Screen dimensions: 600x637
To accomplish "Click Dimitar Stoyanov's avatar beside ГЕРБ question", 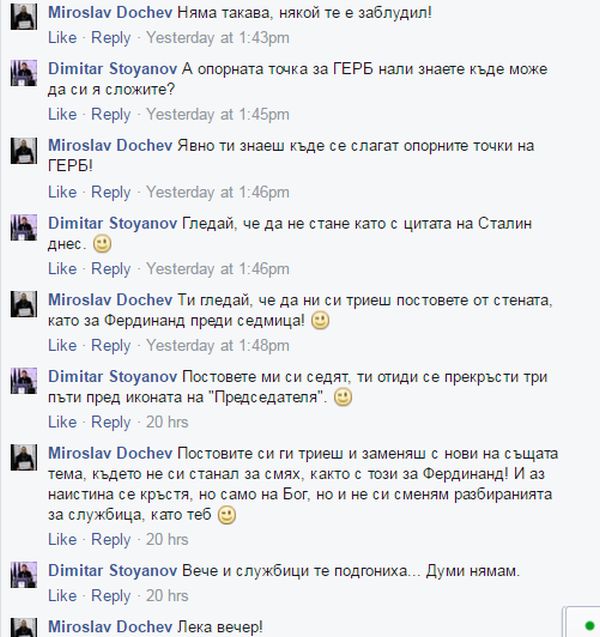I will (x=24, y=73).
